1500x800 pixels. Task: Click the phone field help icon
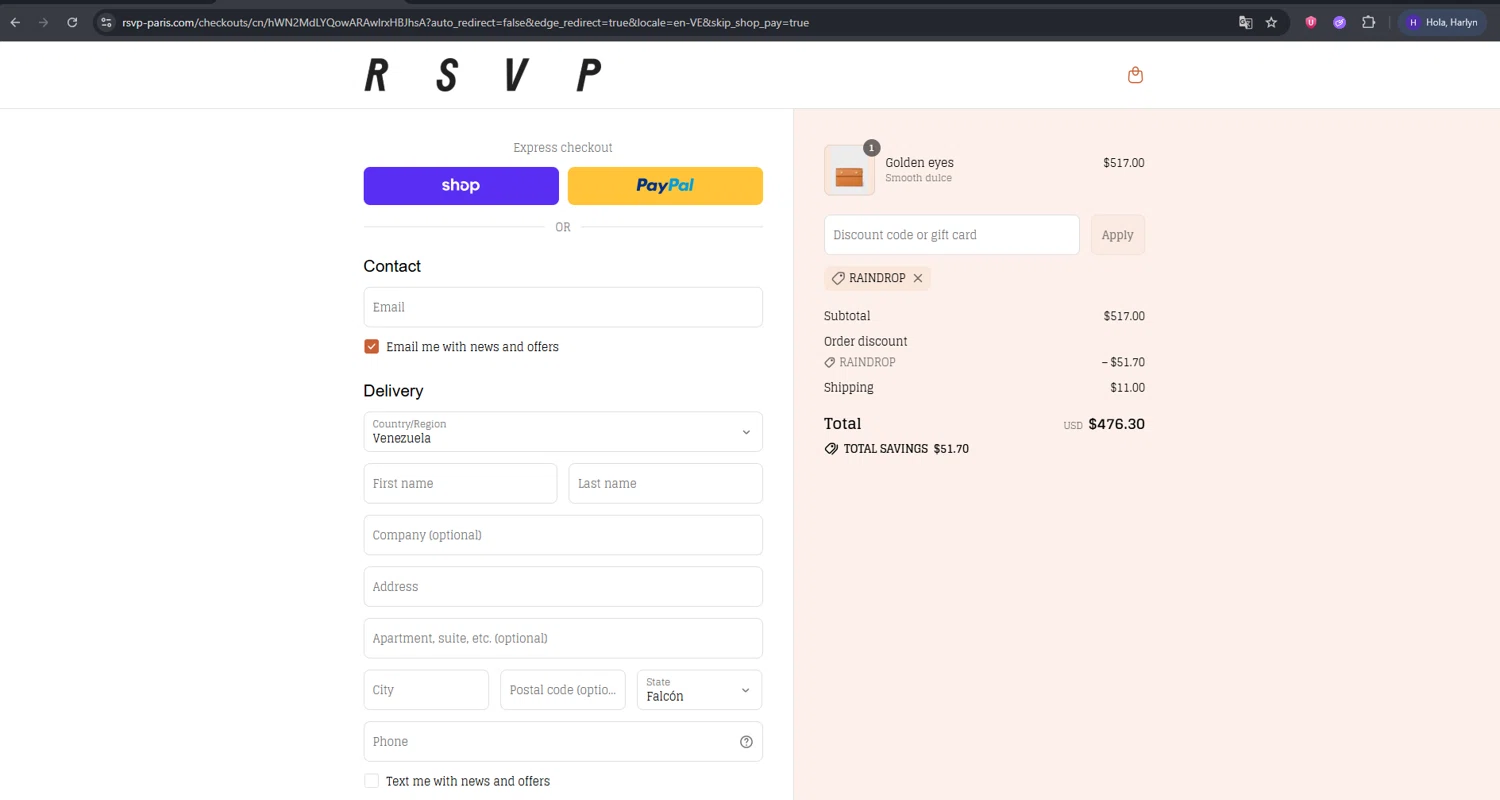tap(746, 742)
